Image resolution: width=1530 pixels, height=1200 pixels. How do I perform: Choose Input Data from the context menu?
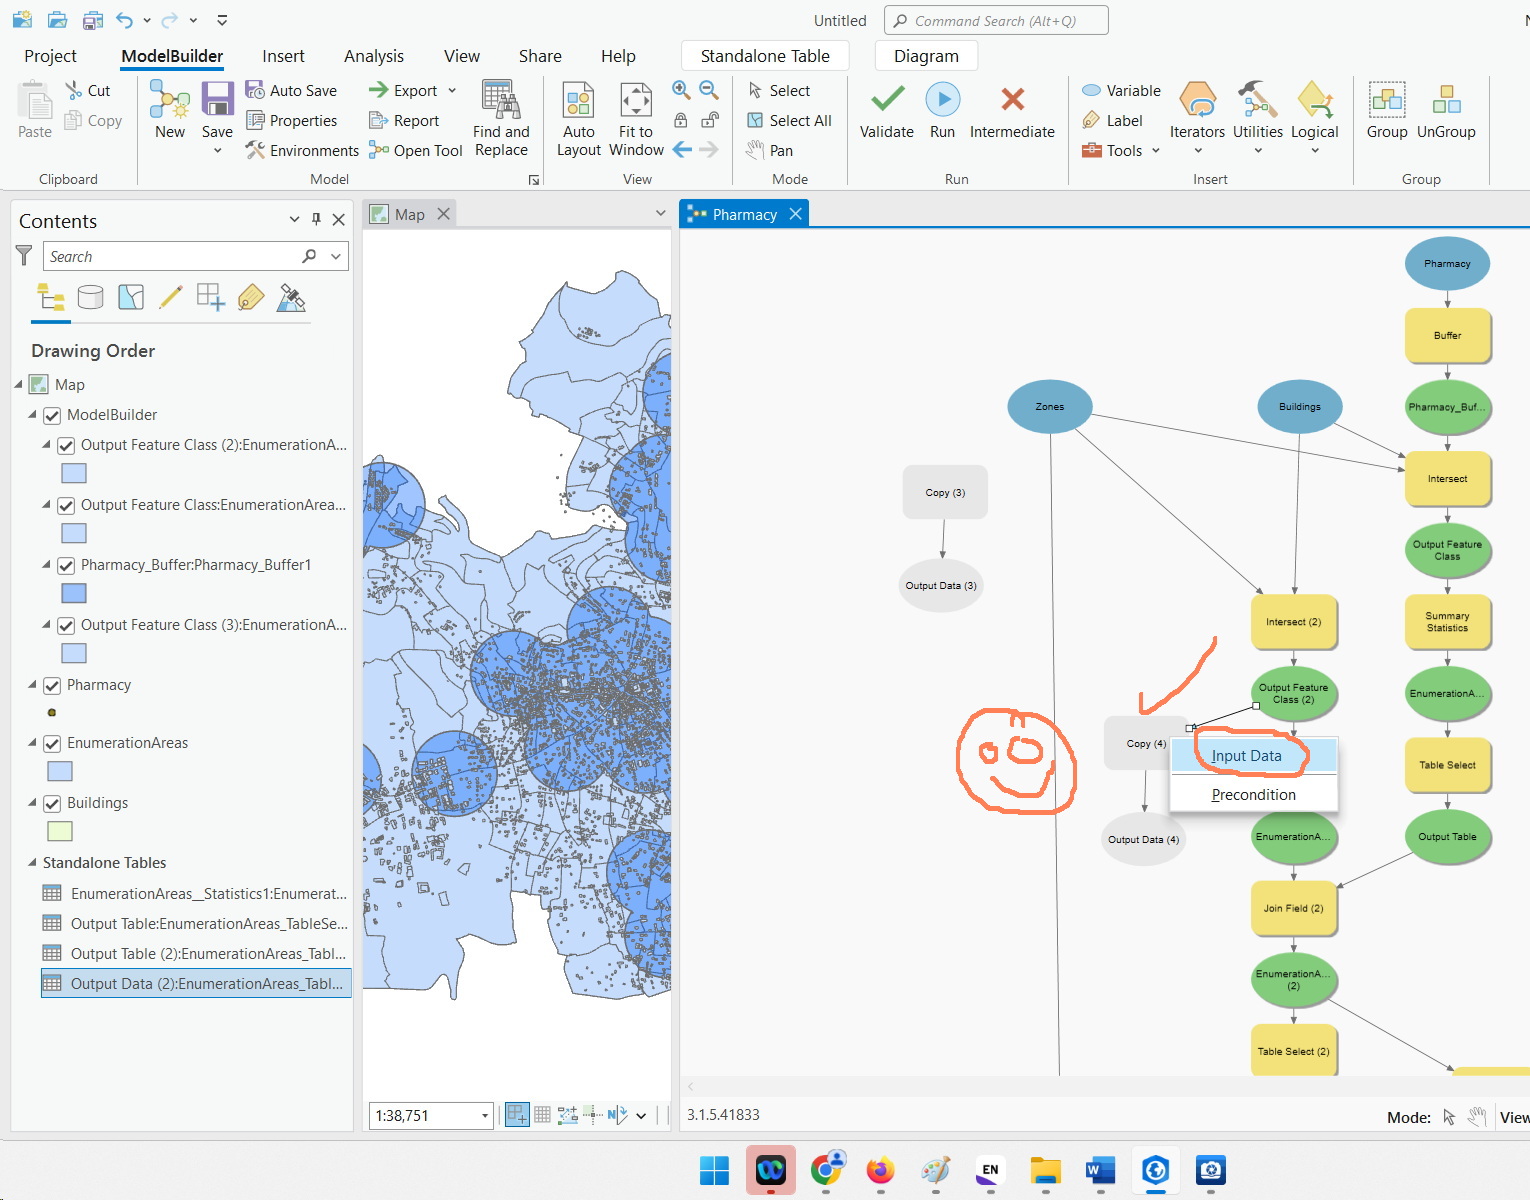coord(1246,755)
